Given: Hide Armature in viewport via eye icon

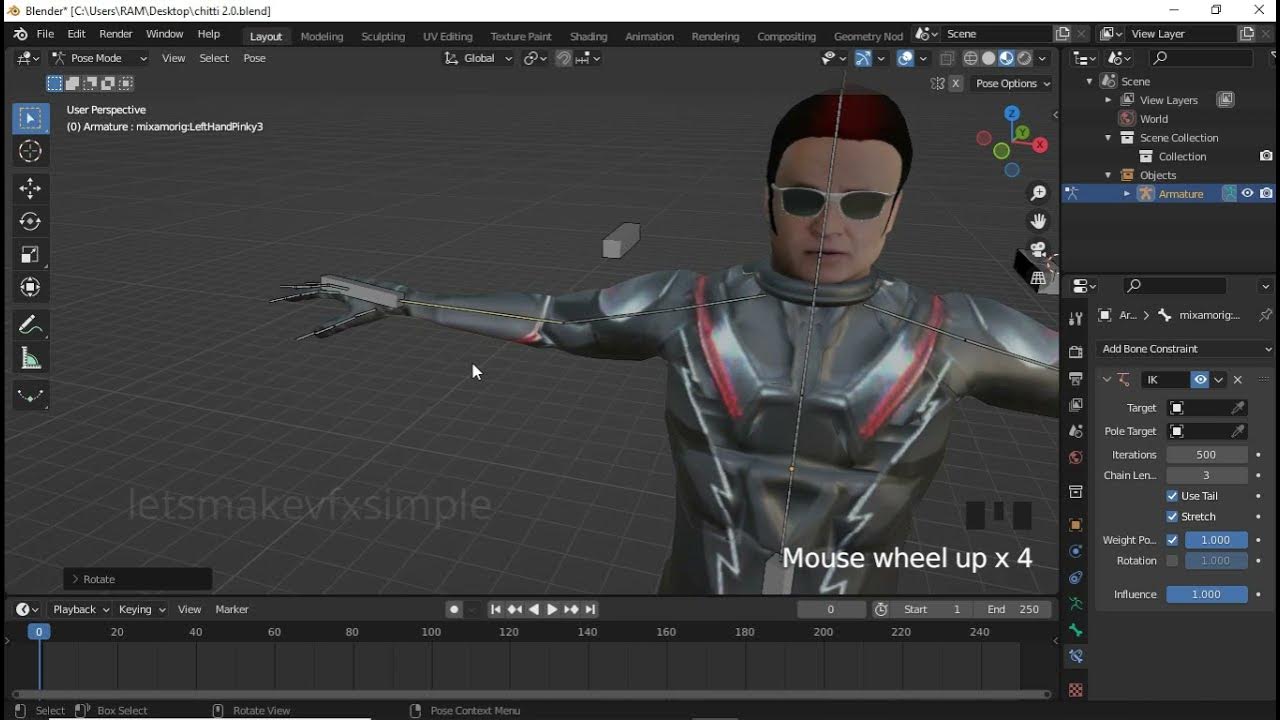Looking at the screenshot, I should coord(1247,194).
